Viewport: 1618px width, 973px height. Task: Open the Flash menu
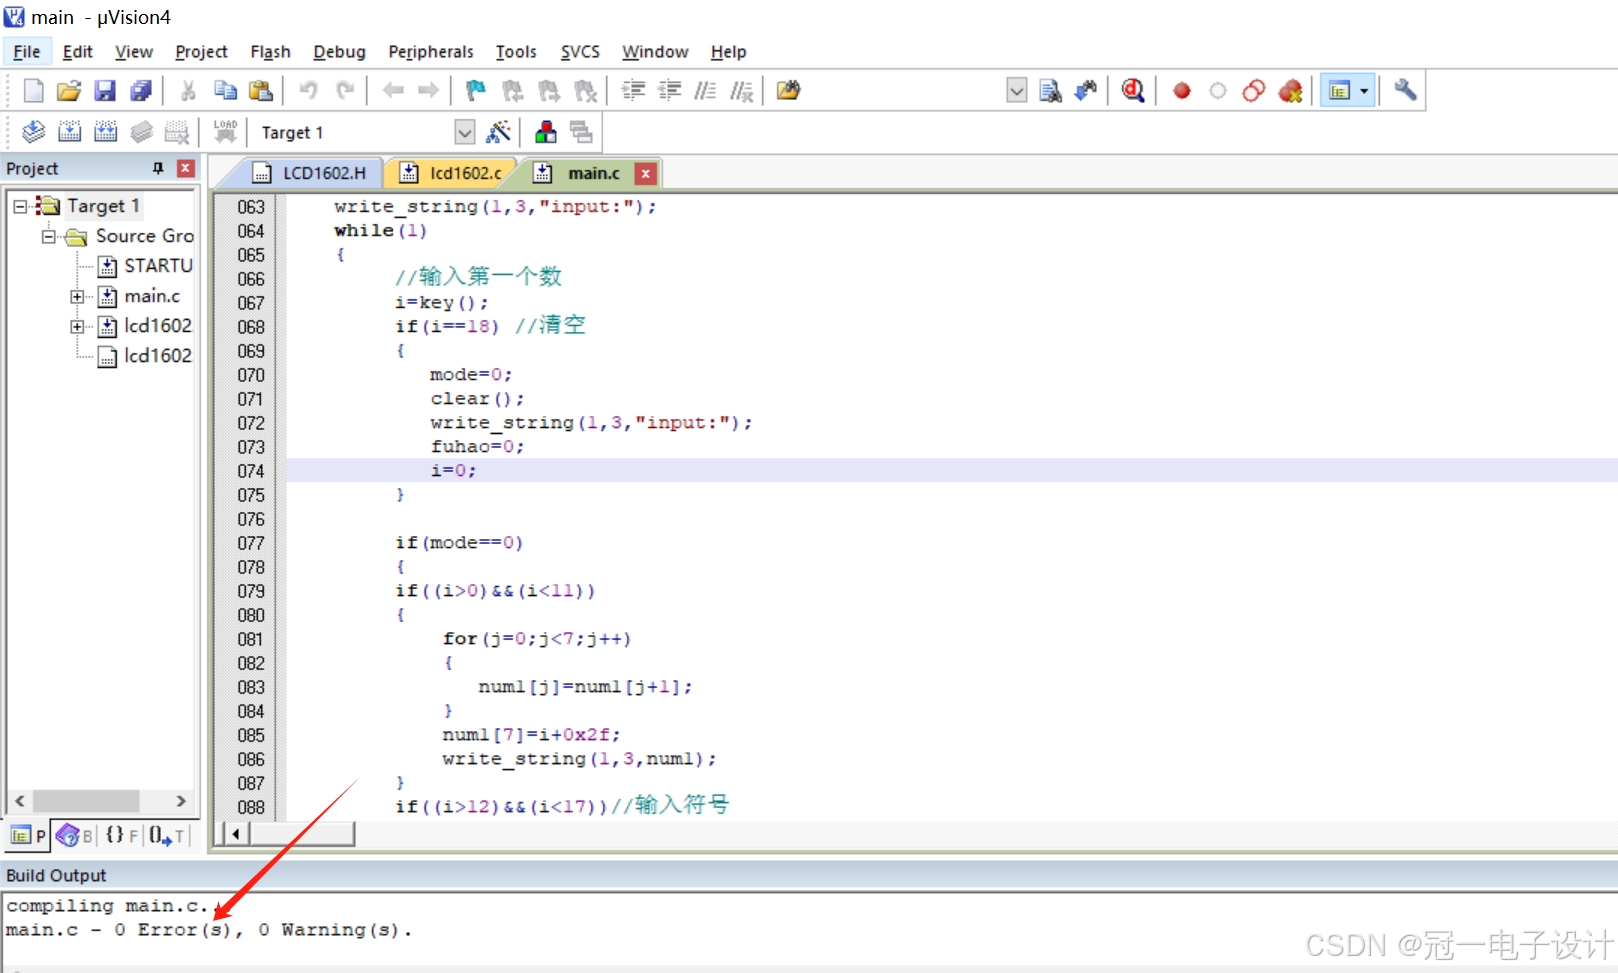point(270,52)
